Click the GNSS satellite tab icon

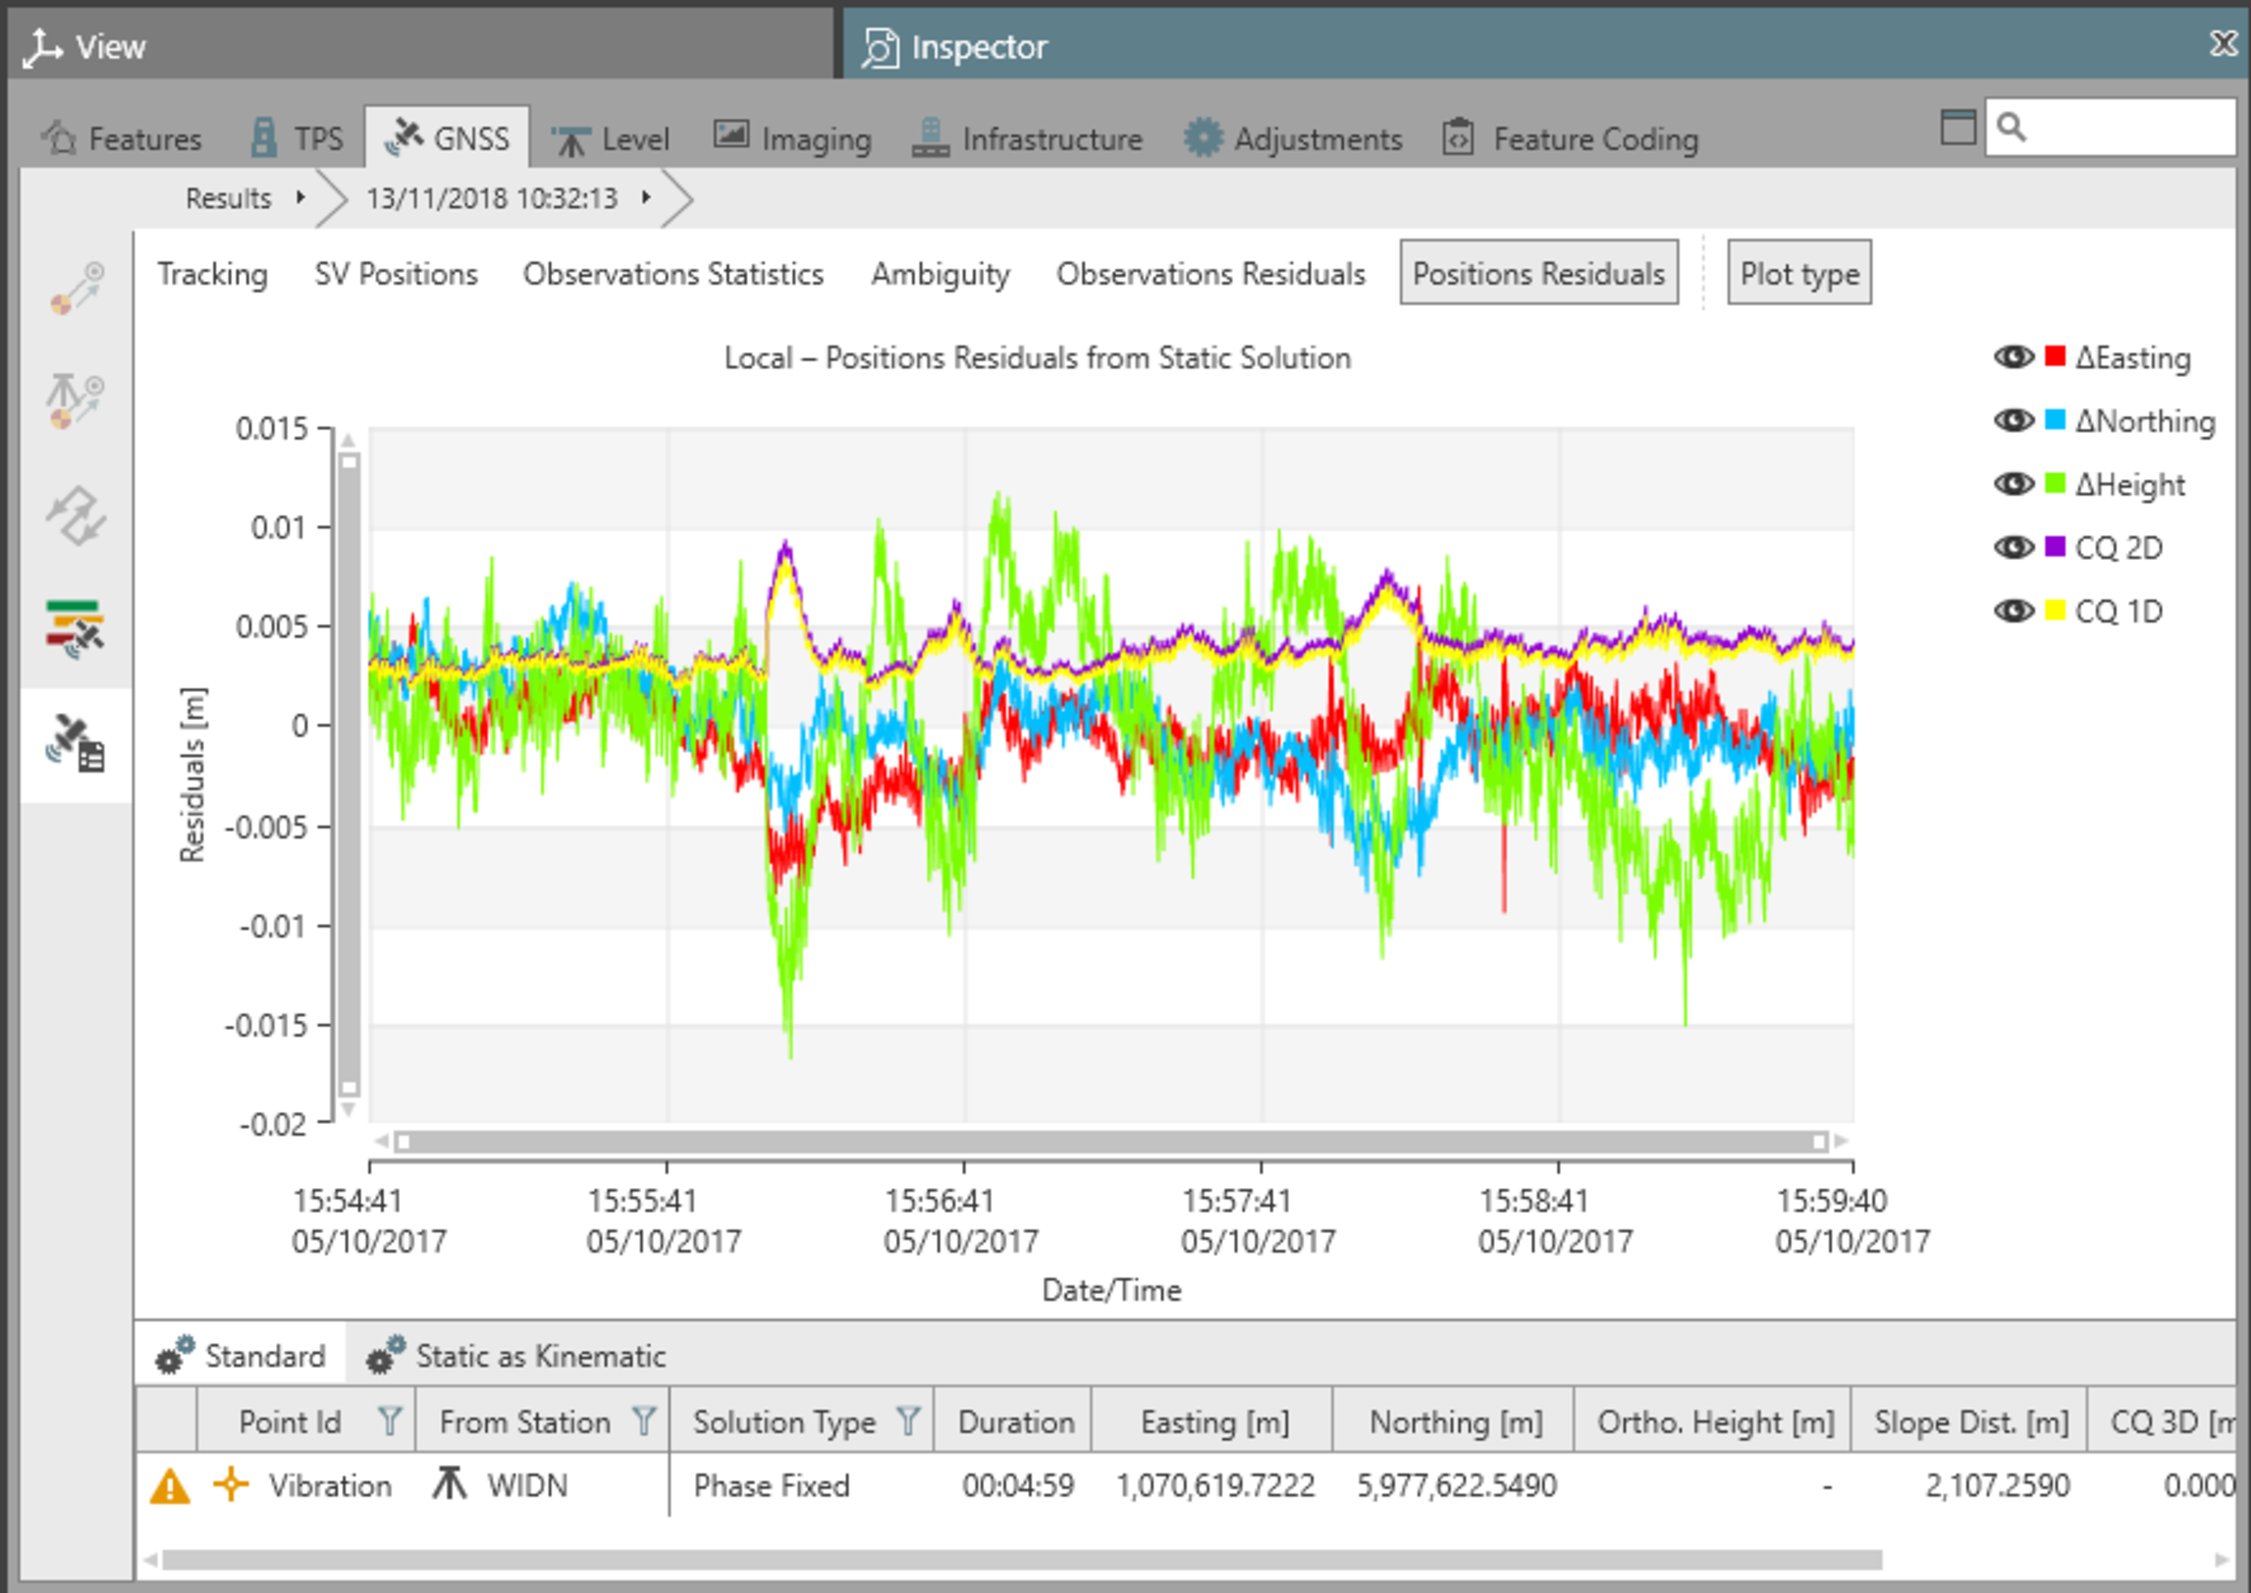[x=404, y=137]
